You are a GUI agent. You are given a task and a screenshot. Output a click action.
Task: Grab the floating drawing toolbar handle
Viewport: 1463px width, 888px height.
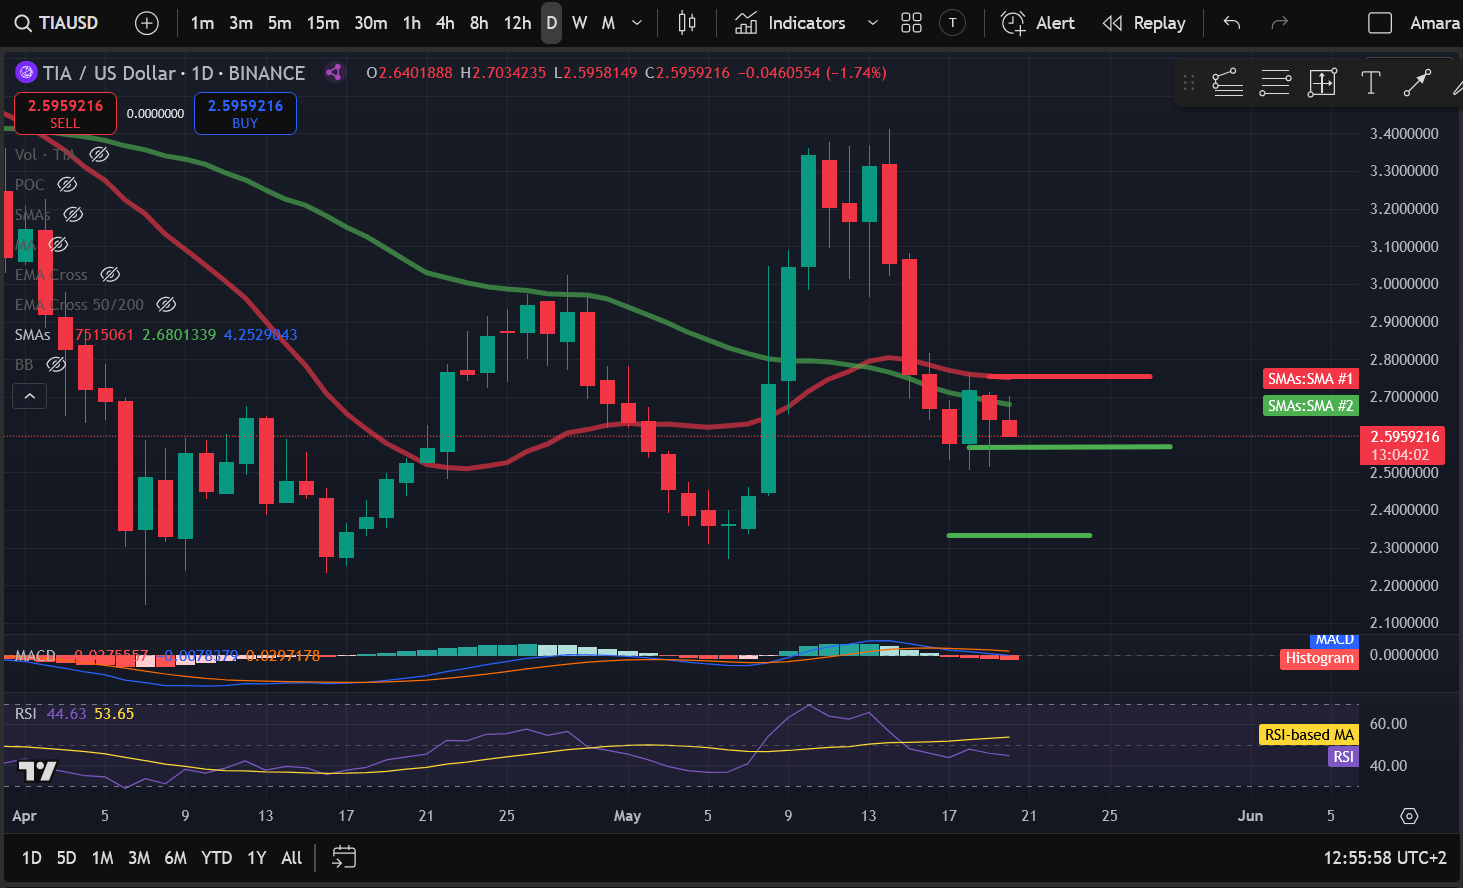point(1189,83)
